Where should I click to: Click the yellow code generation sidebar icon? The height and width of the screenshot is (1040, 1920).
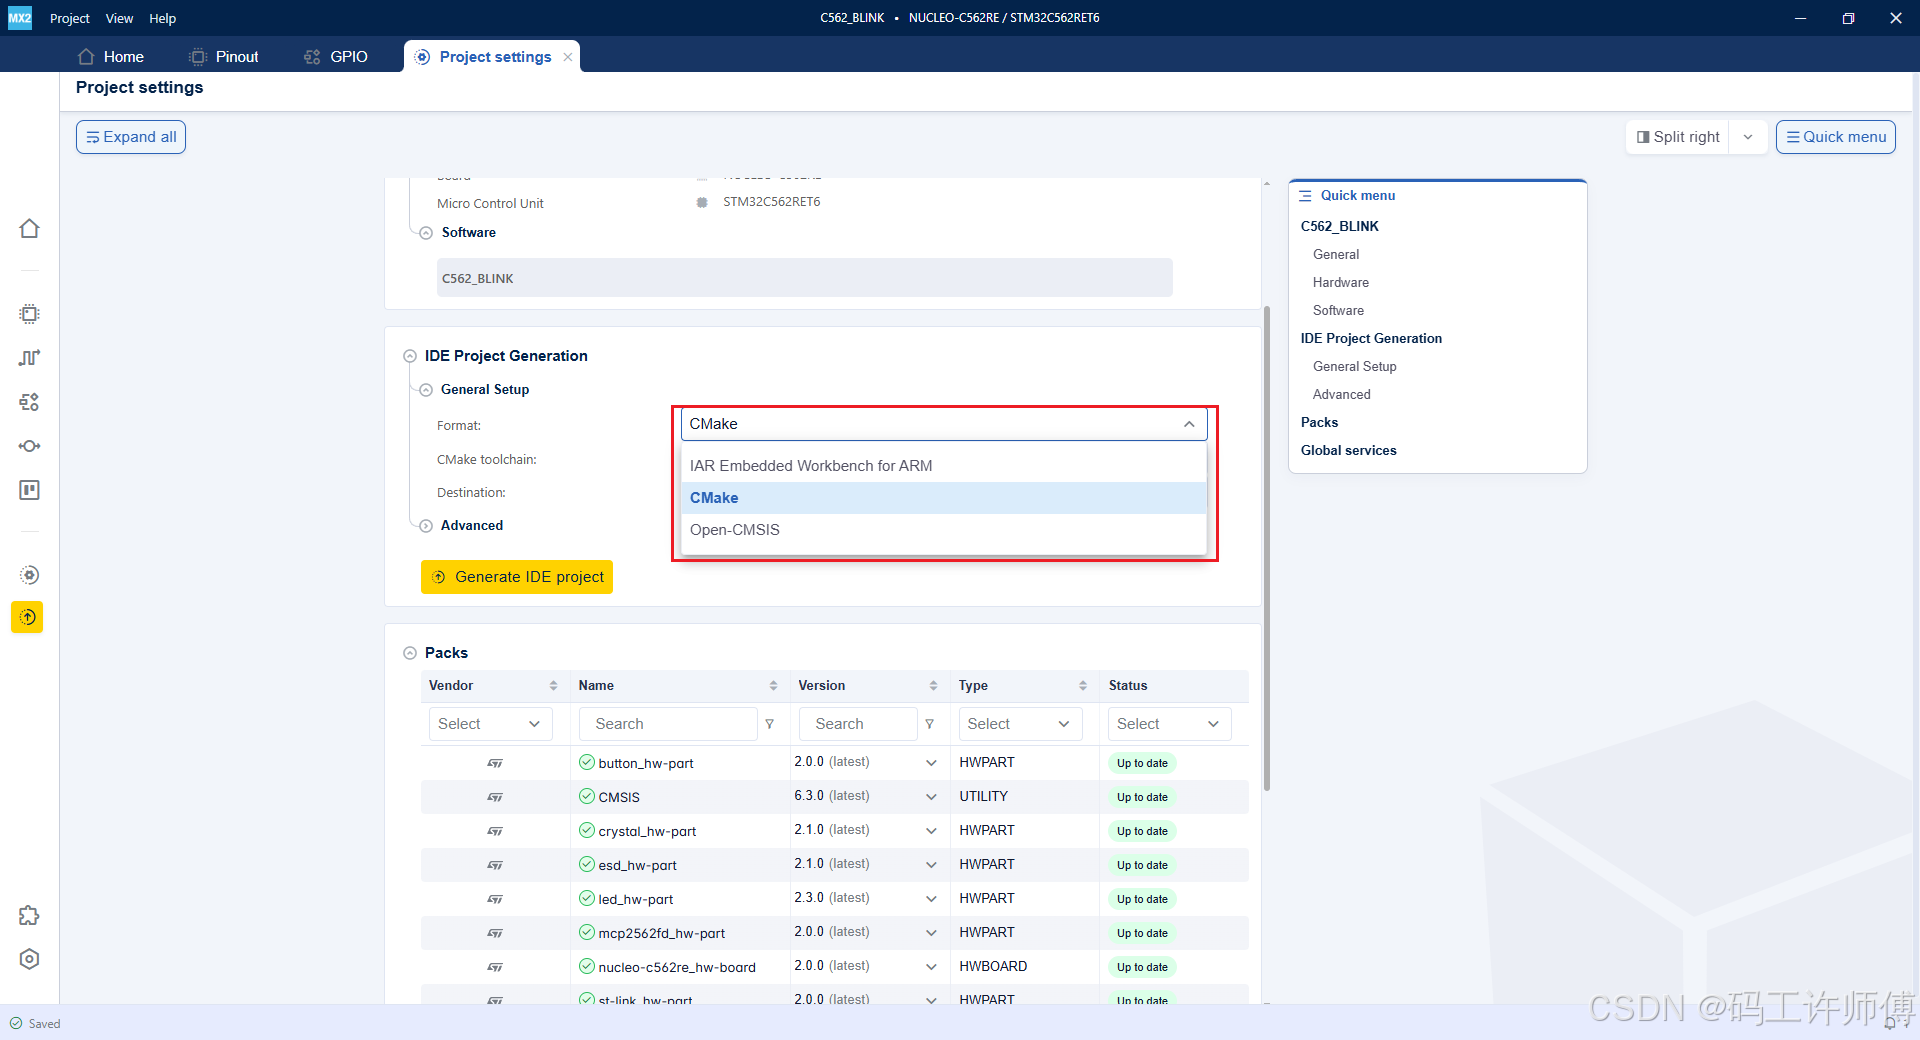pyautogui.click(x=27, y=617)
